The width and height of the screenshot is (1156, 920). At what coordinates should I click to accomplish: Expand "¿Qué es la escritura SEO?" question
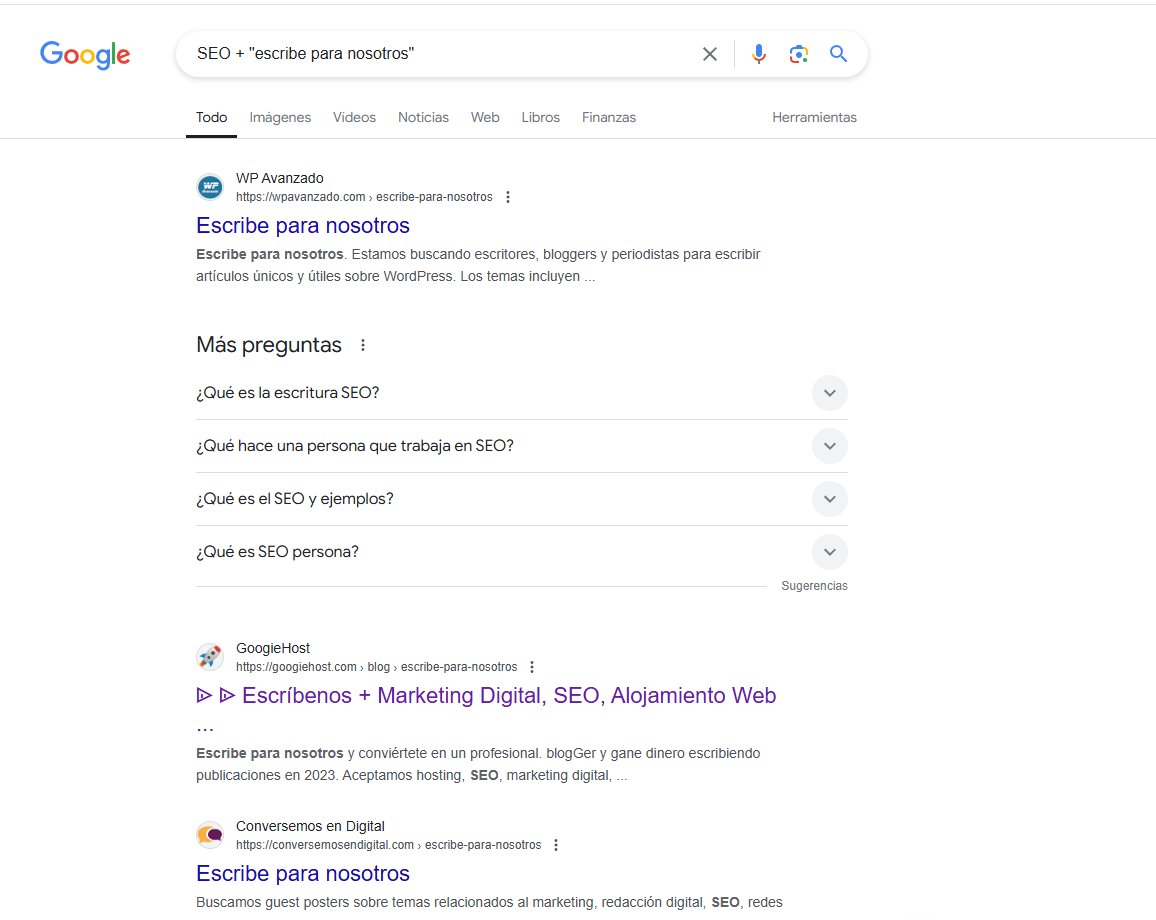[522, 393]
